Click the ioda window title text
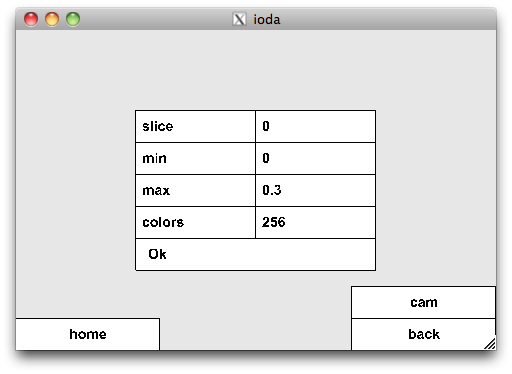This screenshot has width=512, height=374. coord(267,20)
